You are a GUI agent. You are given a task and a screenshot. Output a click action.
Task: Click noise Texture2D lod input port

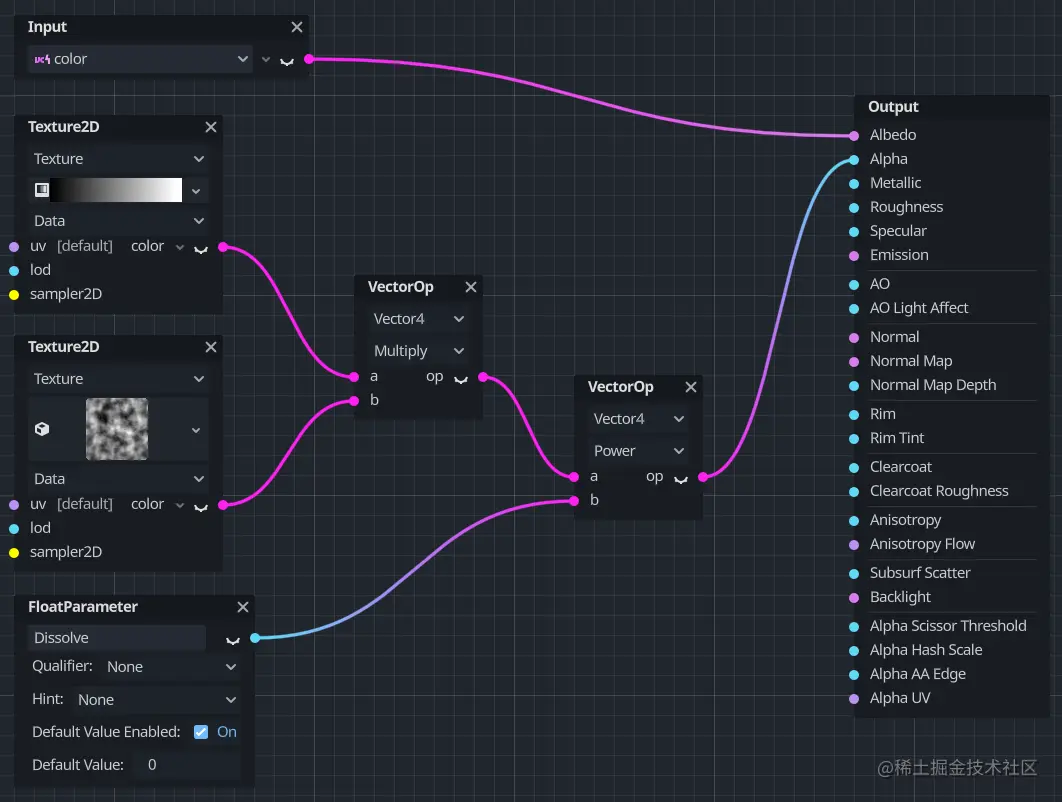pos(14,529)
